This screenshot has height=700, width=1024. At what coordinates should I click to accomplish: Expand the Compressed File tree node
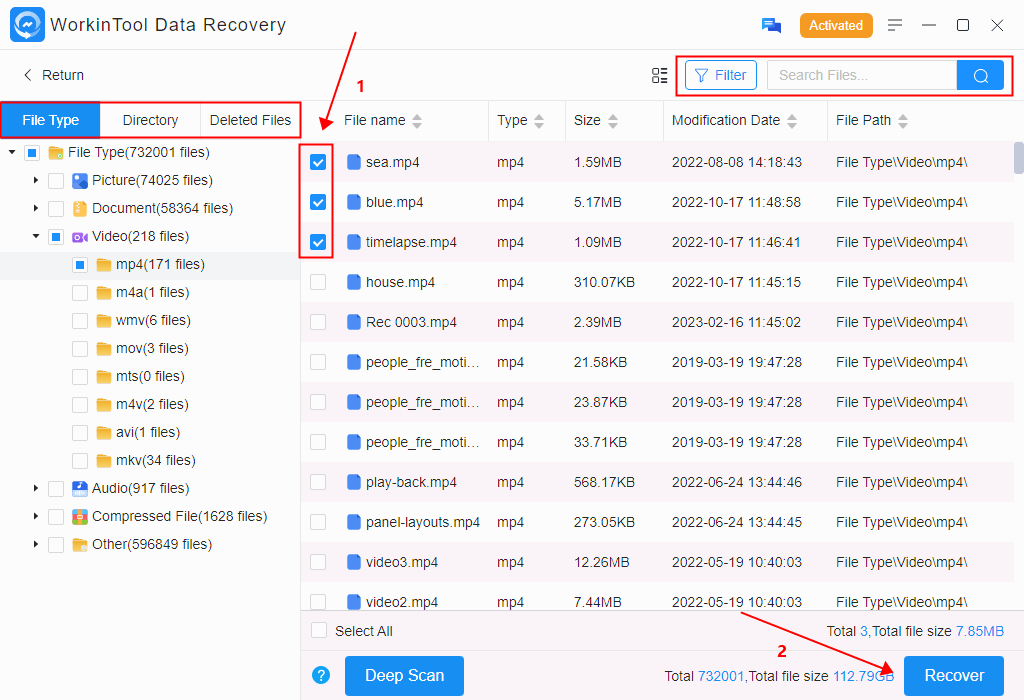pos(36,517)
